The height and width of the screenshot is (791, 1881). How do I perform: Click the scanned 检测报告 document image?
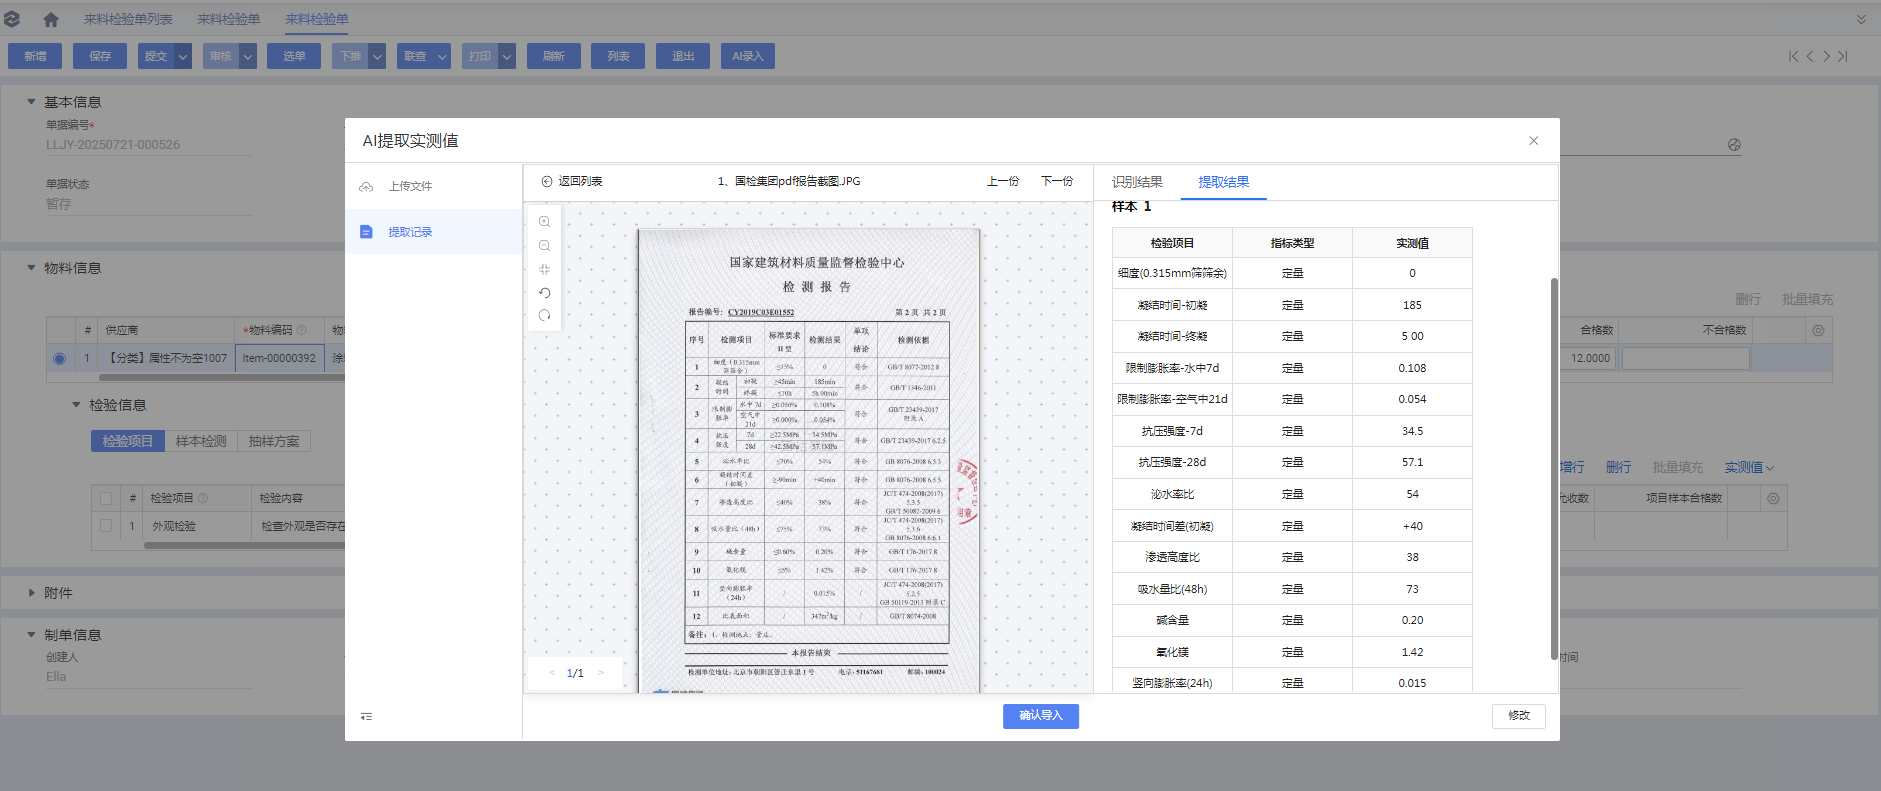809,461
